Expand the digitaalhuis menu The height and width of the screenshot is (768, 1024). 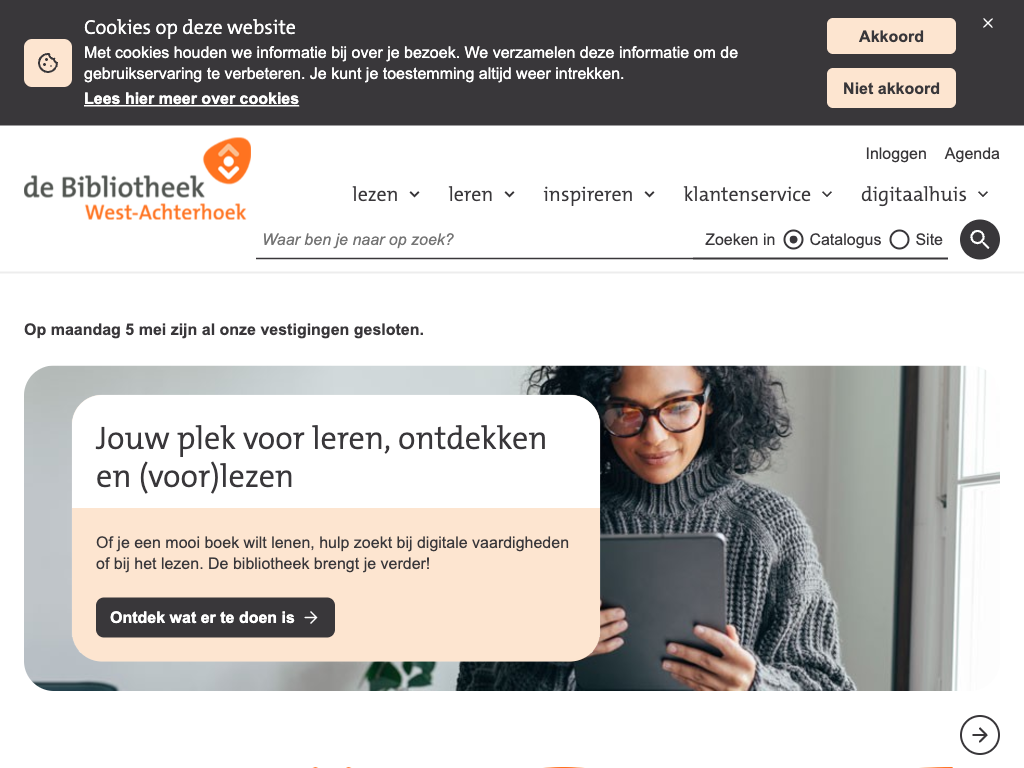click(925, 194)
